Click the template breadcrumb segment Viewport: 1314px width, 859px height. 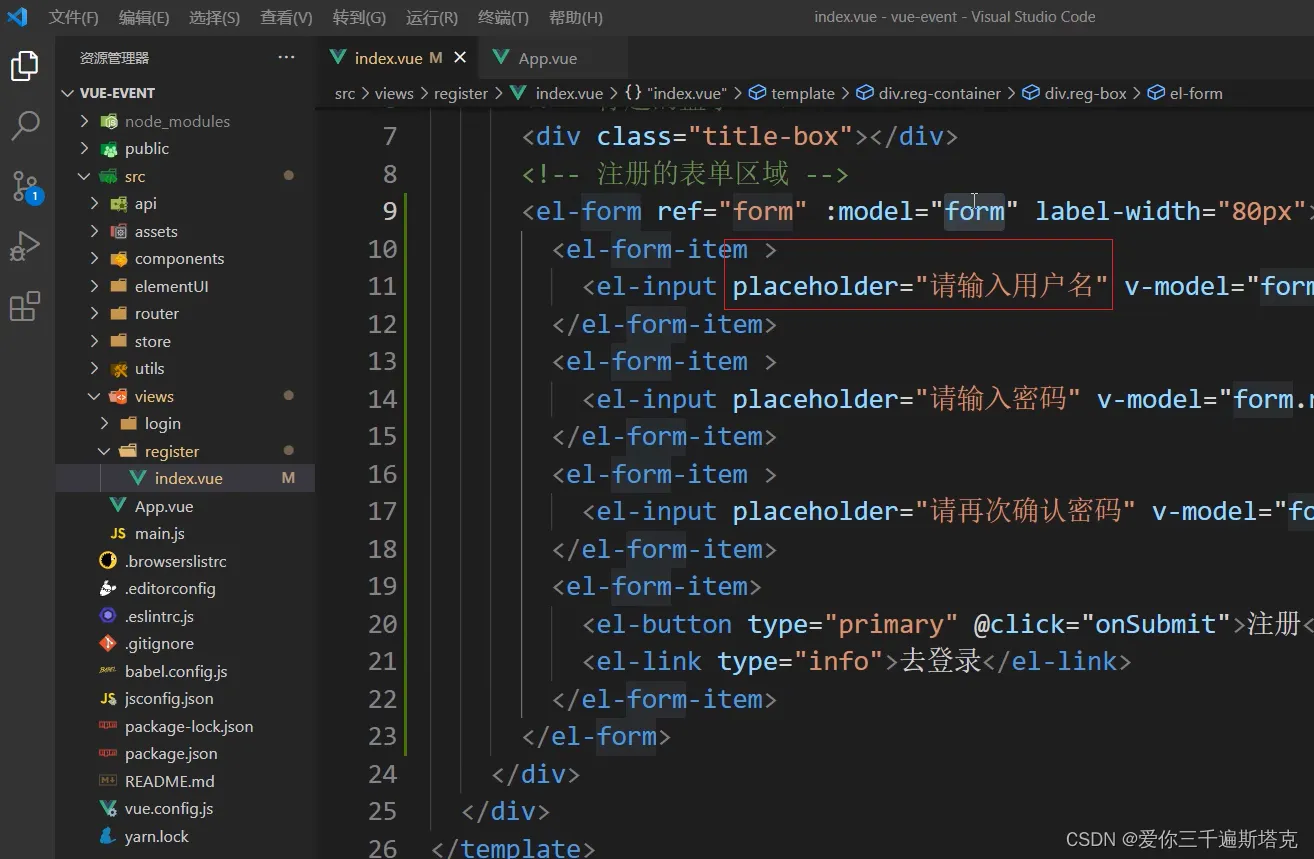tap(802, 93)
